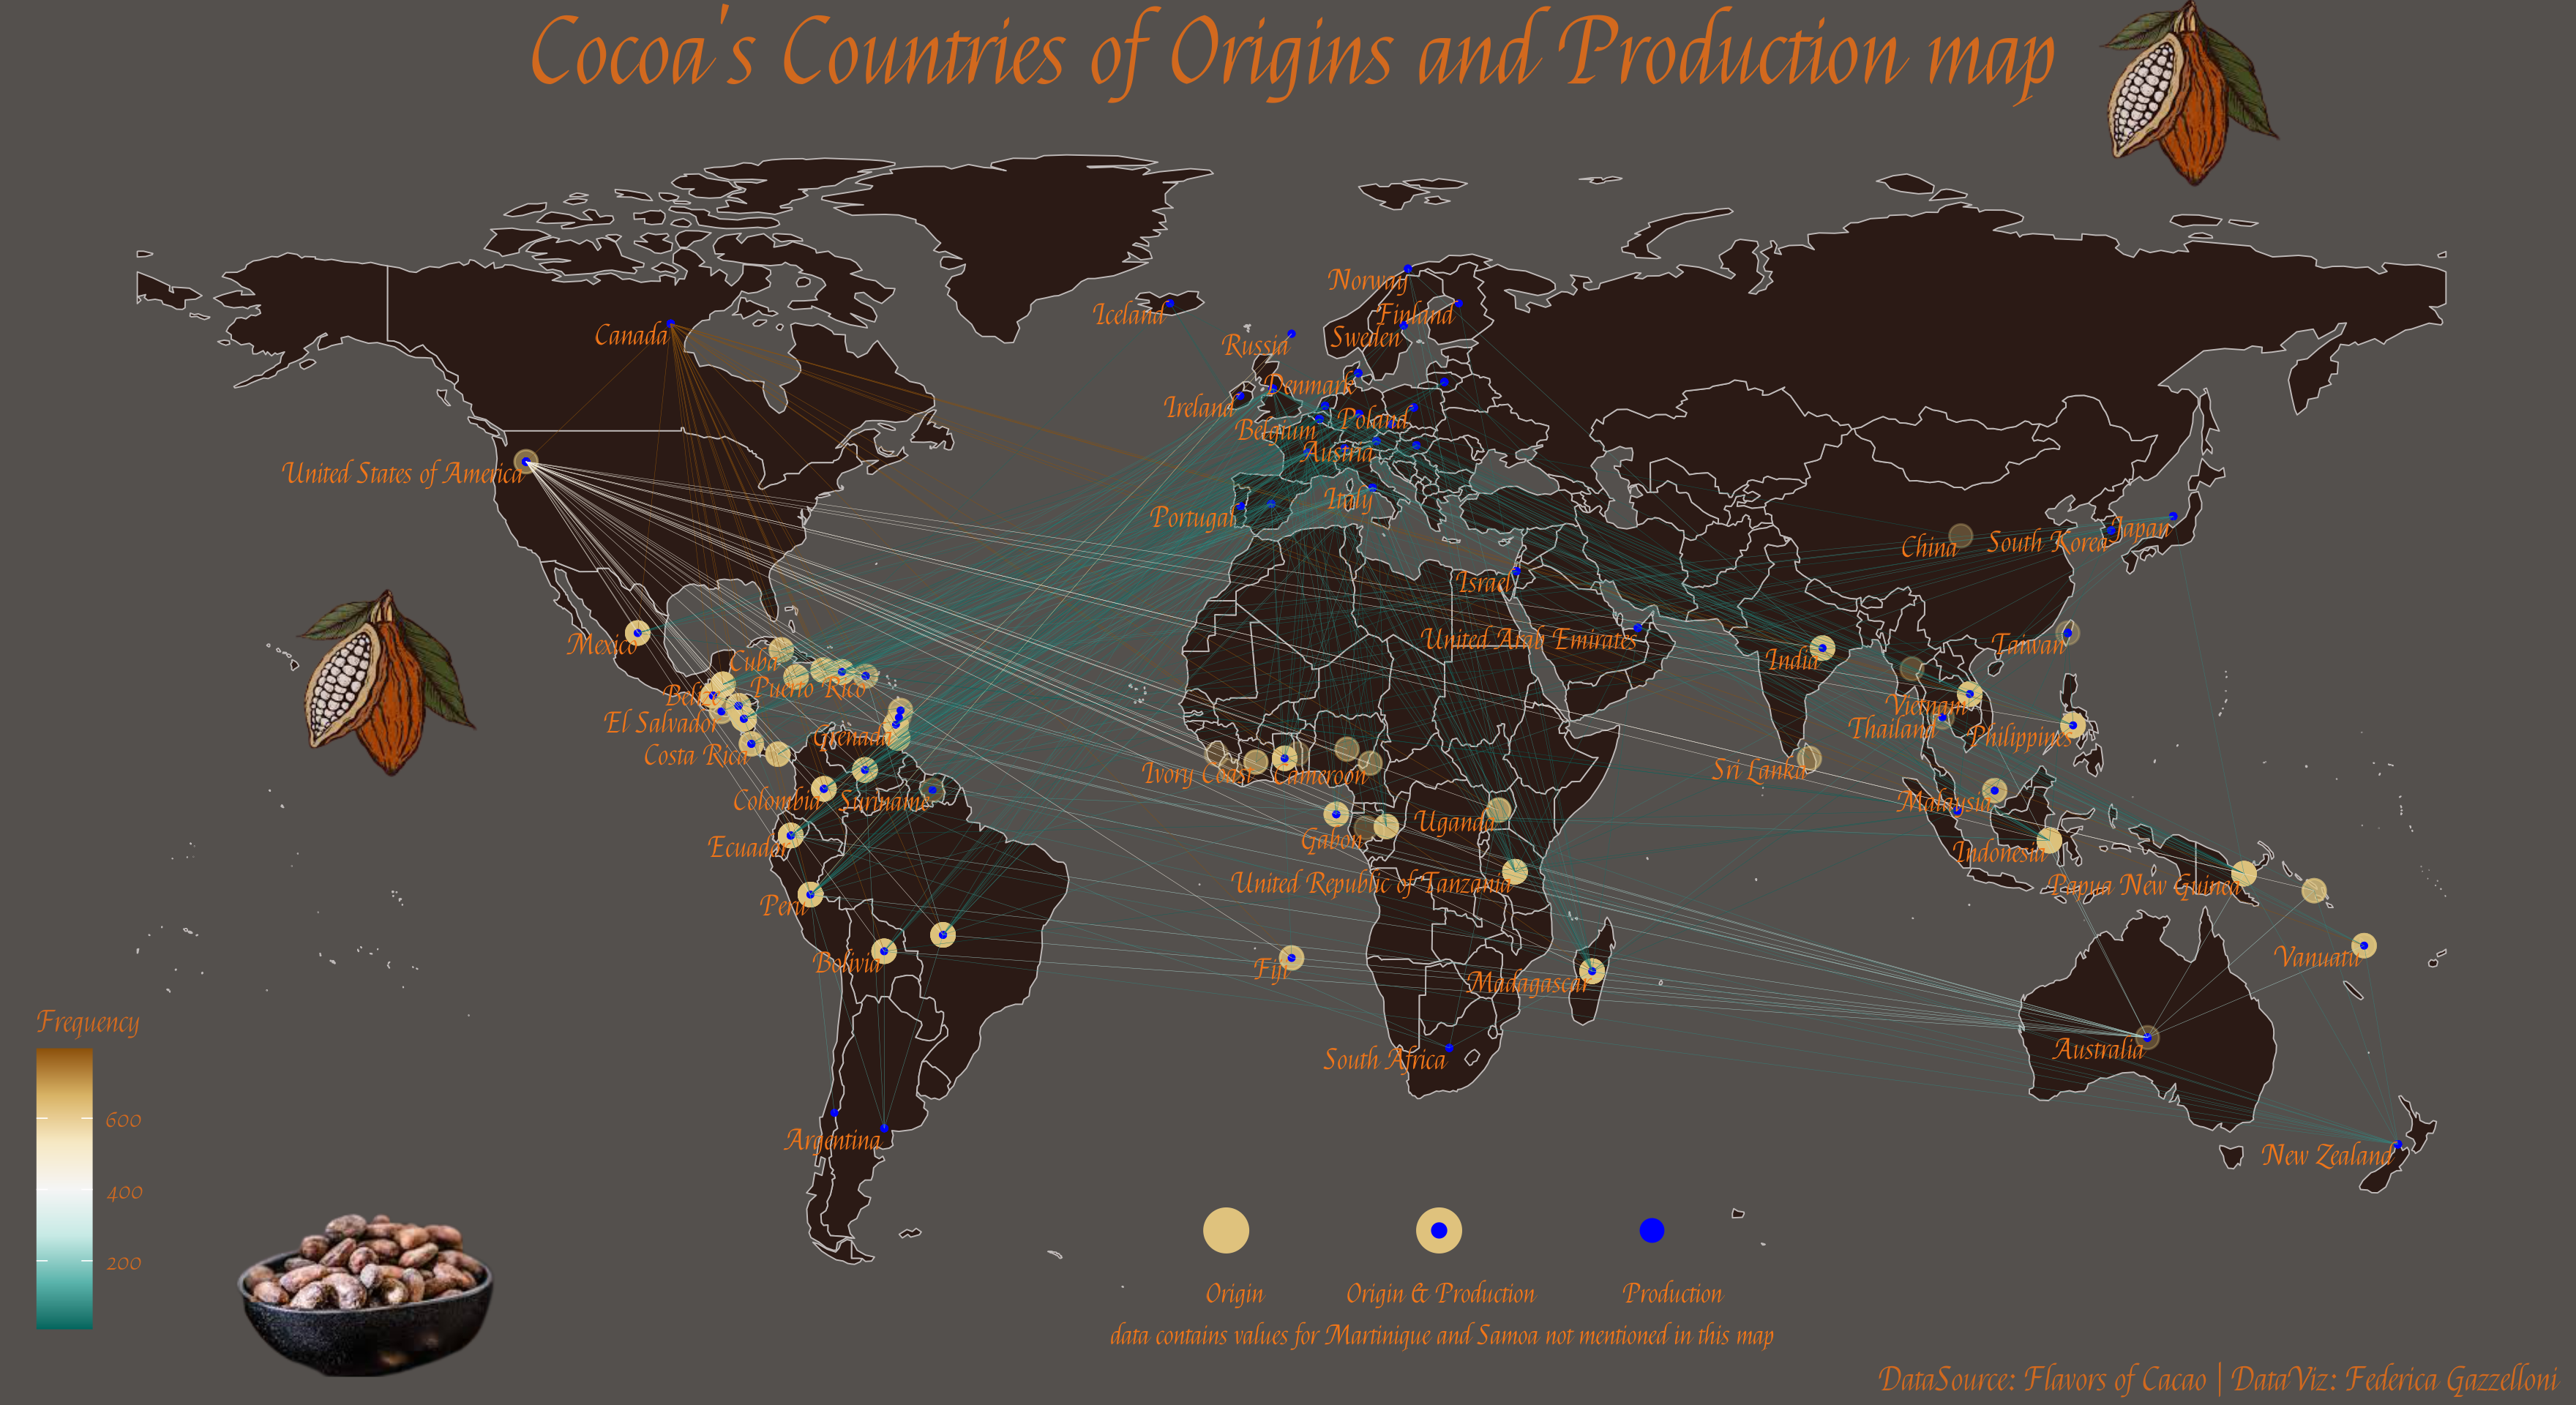
Task: Click the bowl of cocoa beans image
Action: 365,1294
